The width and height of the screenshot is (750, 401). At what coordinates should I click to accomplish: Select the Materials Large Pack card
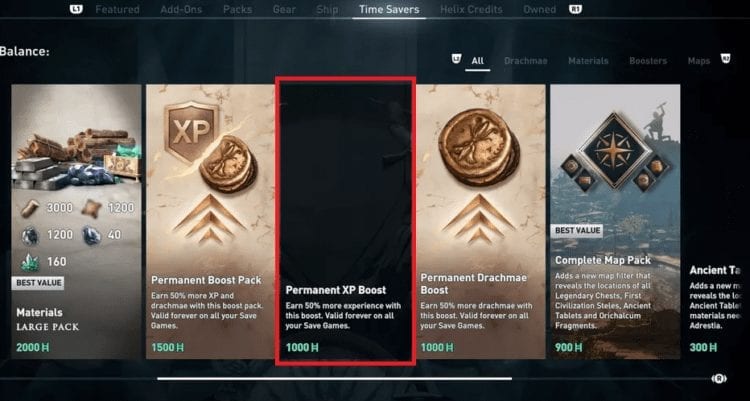pyautogui.click(x=77, y=222)
